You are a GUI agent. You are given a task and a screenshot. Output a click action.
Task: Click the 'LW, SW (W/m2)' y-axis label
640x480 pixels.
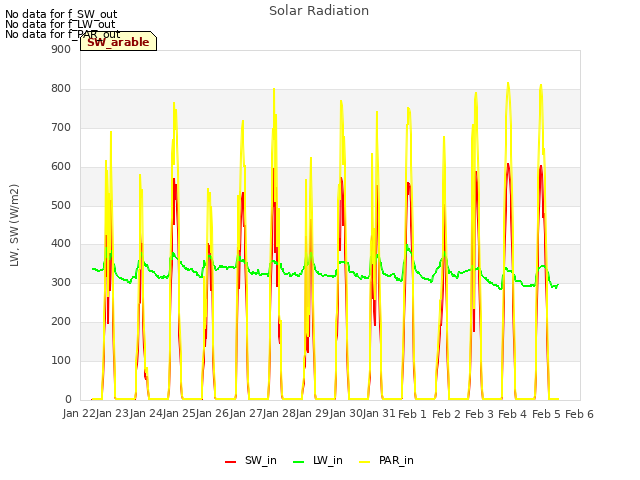click(x=14, y=225)
